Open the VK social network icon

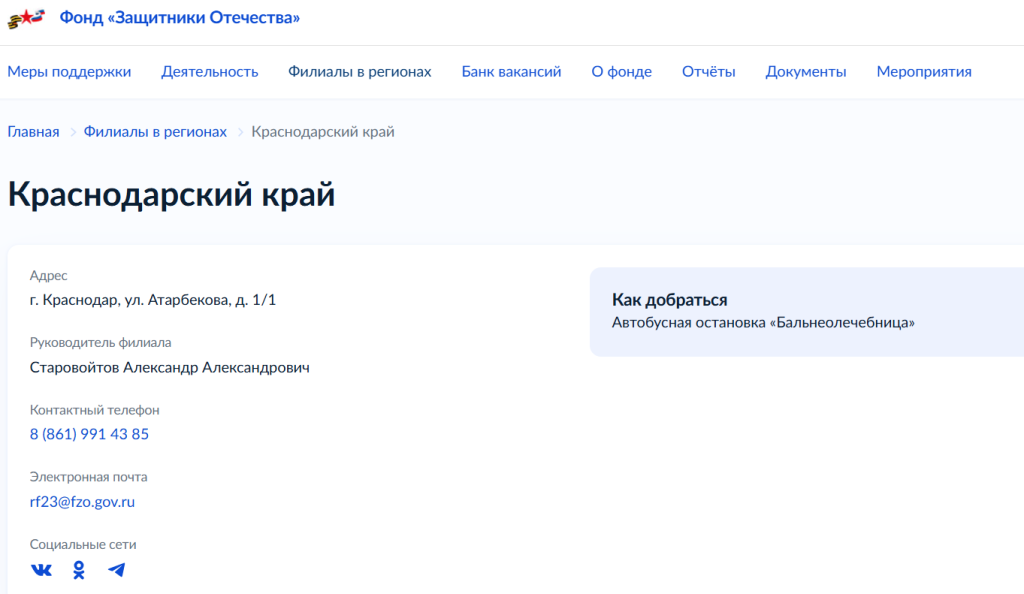pyautogui.click(x=41, y=570)
